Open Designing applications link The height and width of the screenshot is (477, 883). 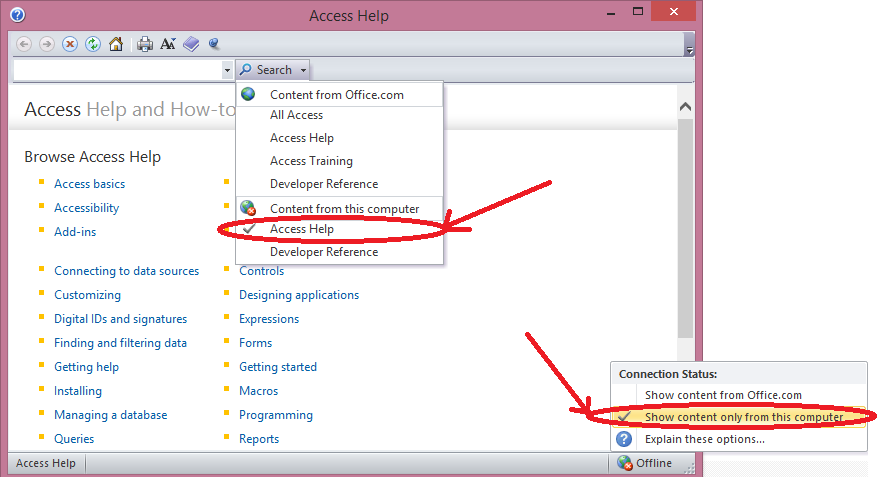[x=299, y=295]
